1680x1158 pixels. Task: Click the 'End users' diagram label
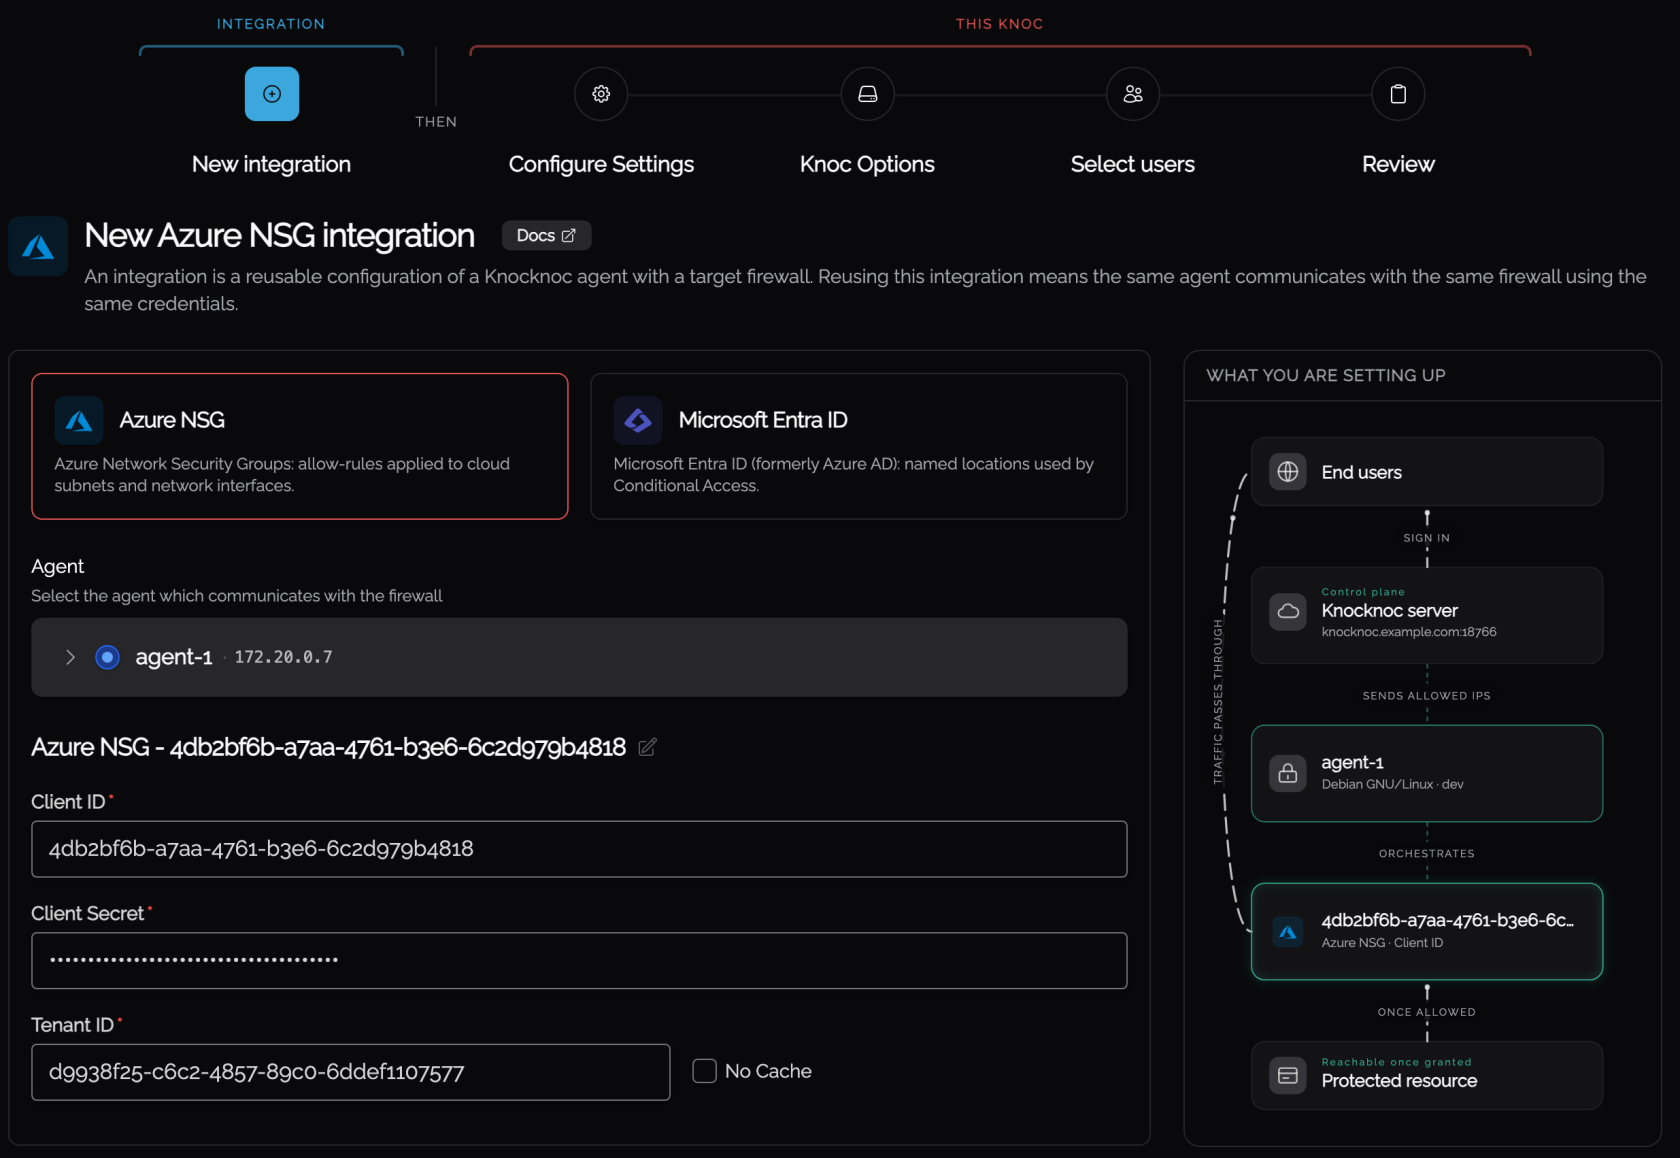(x=1361, y=472)
